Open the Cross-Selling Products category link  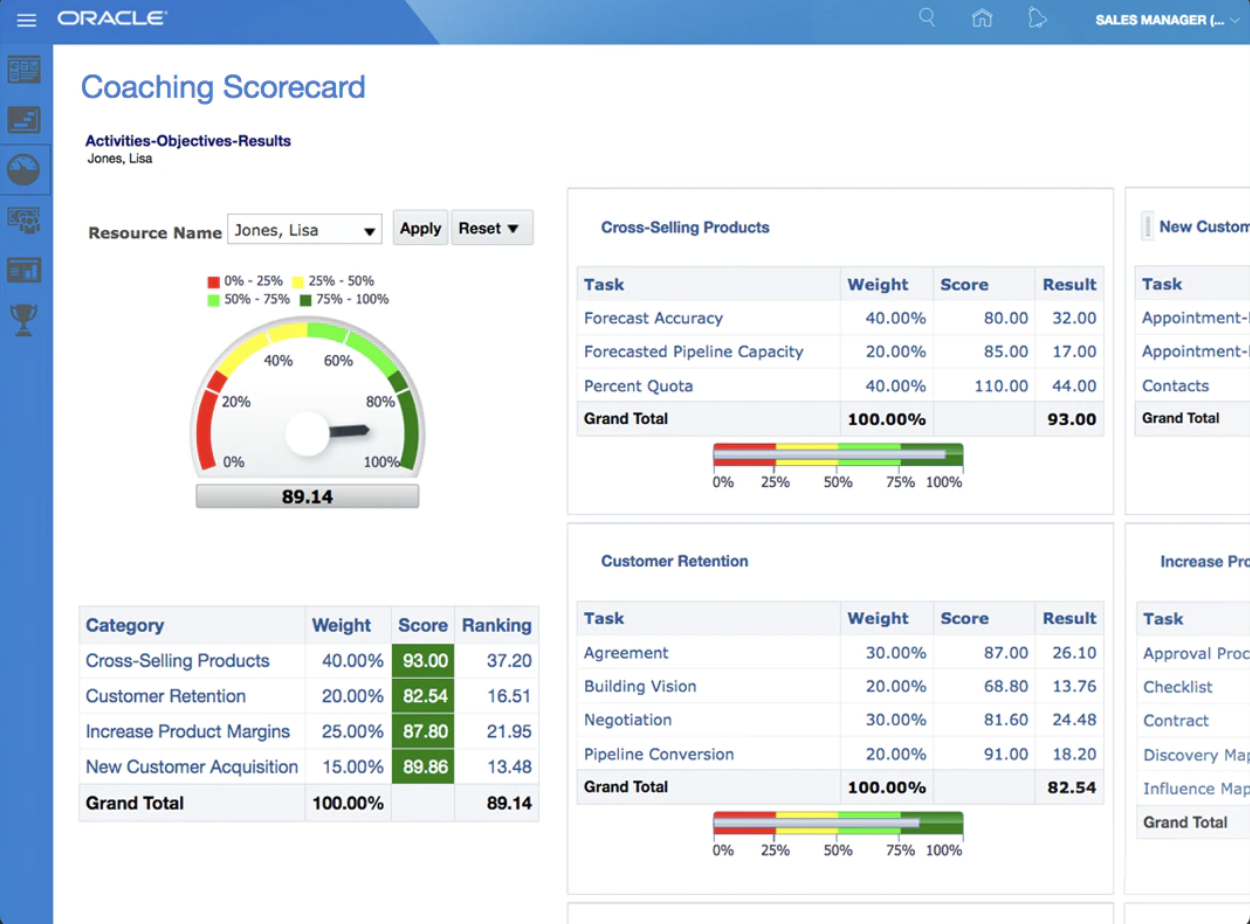click(177, 661)
